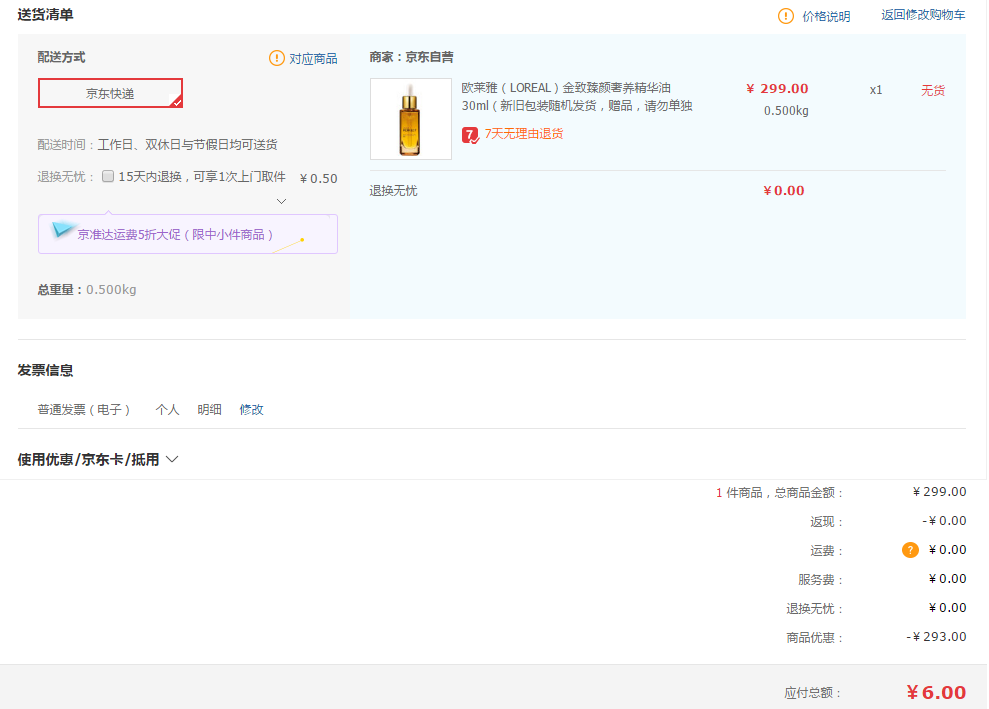Image resolution: width=989 pixels, height=709 pixels.
Task: Click 对应商品 link
Action: tap(313, 59)
